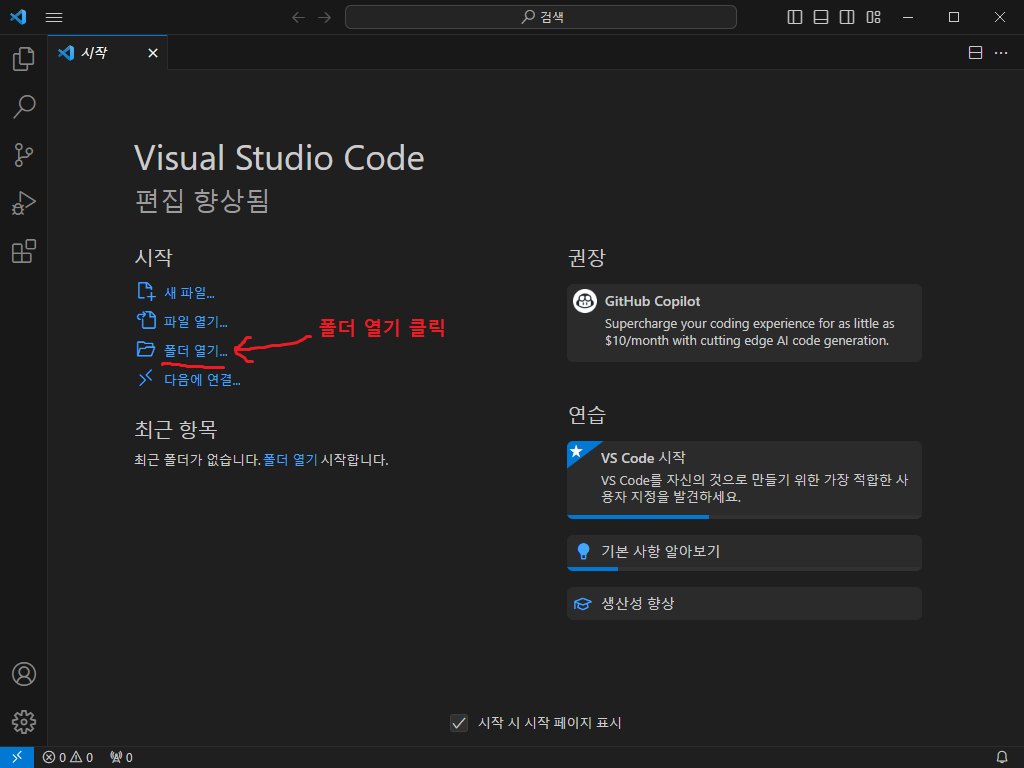The width and height of the screenshot is (1024, 768).
Task: Click the 다음에 연결... link
Action: tap(202, 379)
